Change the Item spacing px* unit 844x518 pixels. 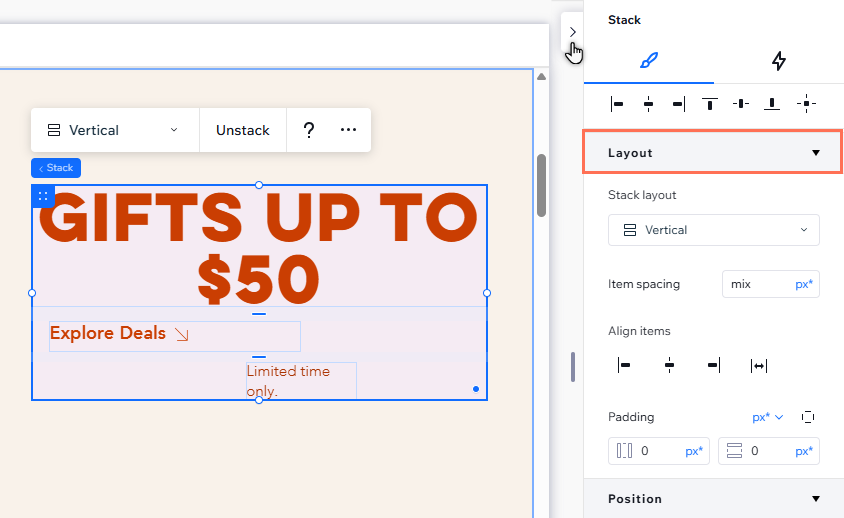(x=804, y=284)
